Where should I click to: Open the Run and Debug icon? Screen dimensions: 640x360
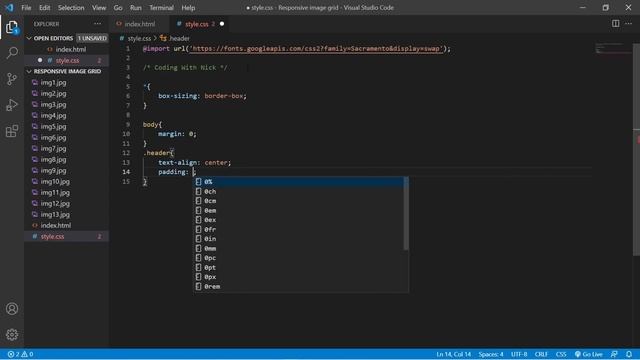pyautogui.click(x=12, y=105)
